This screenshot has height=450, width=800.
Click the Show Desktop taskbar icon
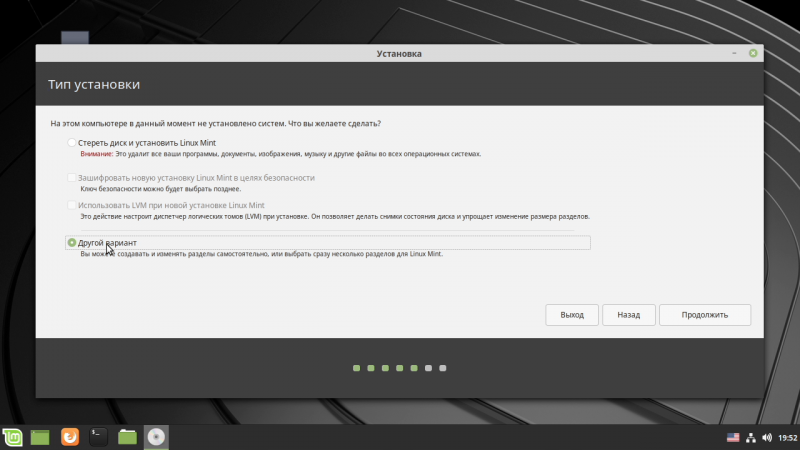click(x=40, y=437)
